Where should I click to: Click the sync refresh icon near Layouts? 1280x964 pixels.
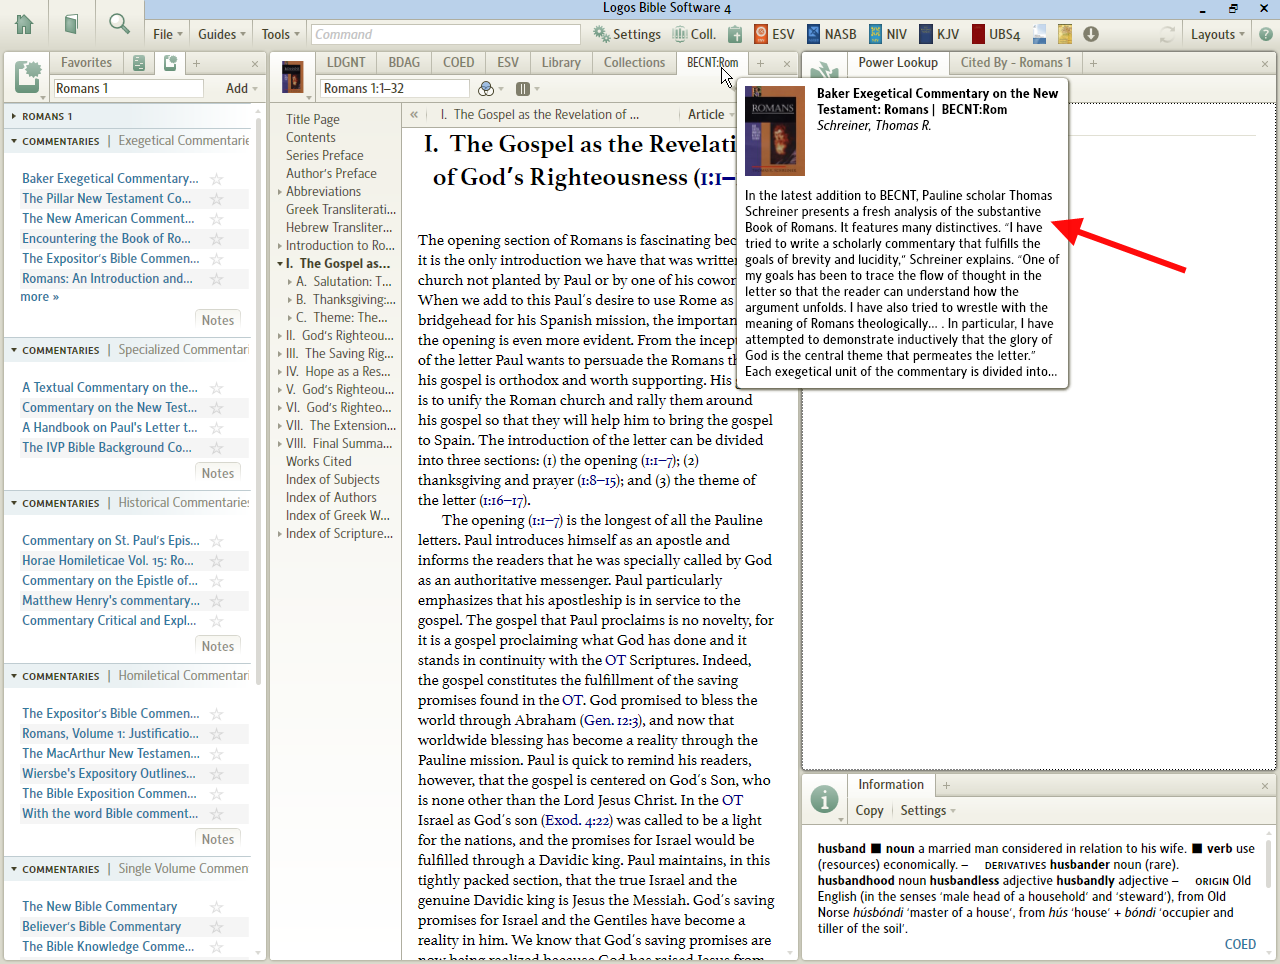click(1167, 34)
